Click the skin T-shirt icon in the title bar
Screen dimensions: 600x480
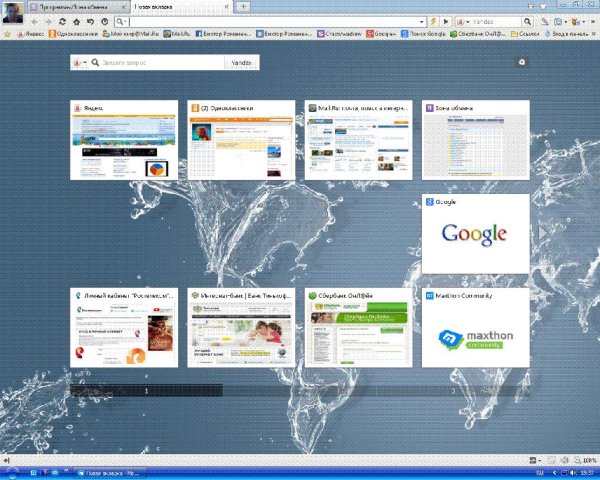[543, 7]
